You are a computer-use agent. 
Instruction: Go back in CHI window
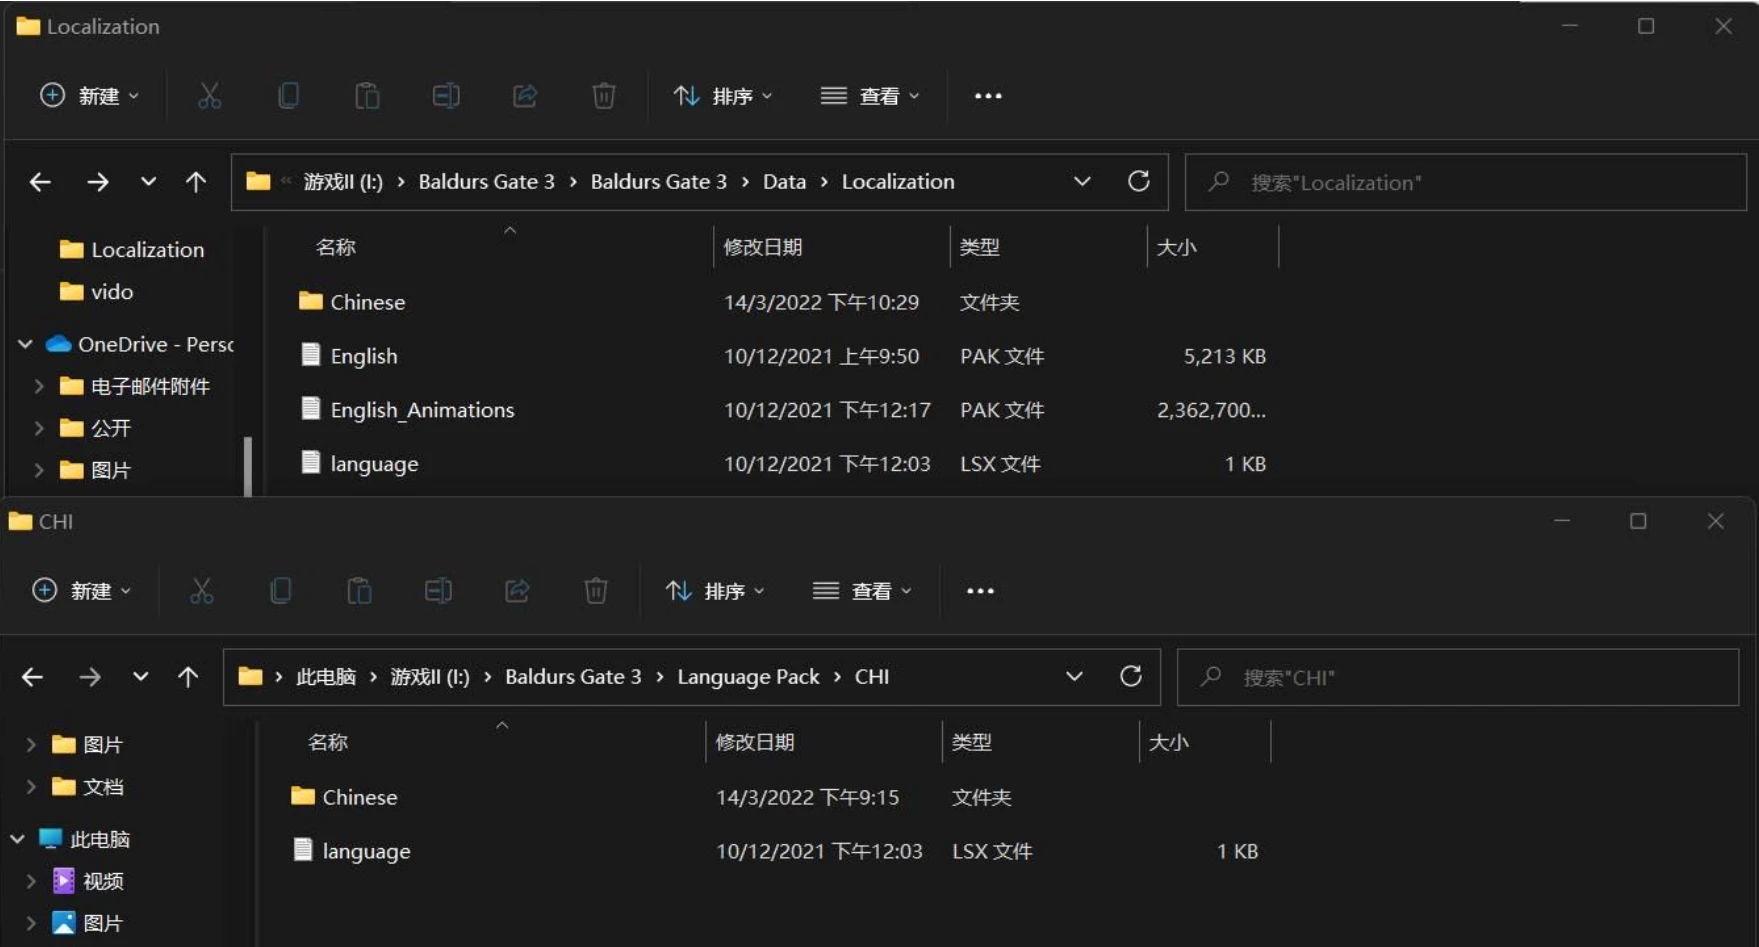point(32,677)
